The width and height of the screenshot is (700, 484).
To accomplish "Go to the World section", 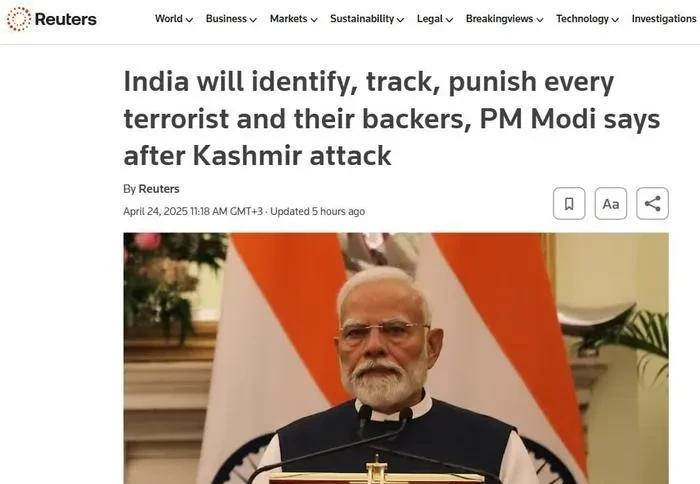I will coord(169,19).
